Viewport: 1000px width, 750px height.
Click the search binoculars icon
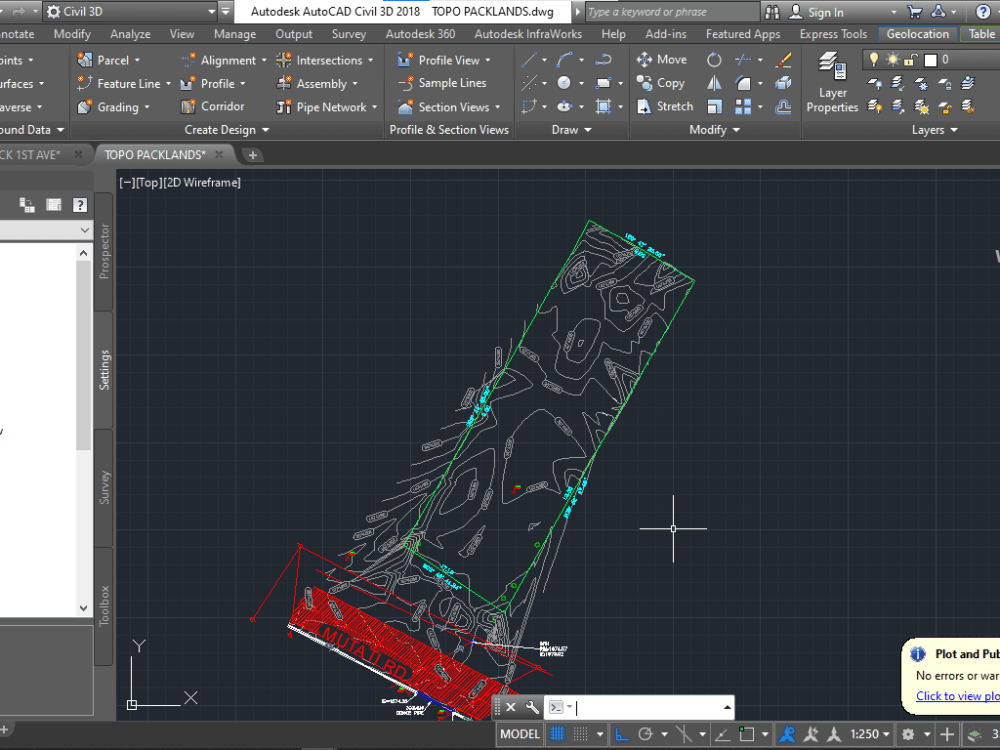click(x=772, y=11)
